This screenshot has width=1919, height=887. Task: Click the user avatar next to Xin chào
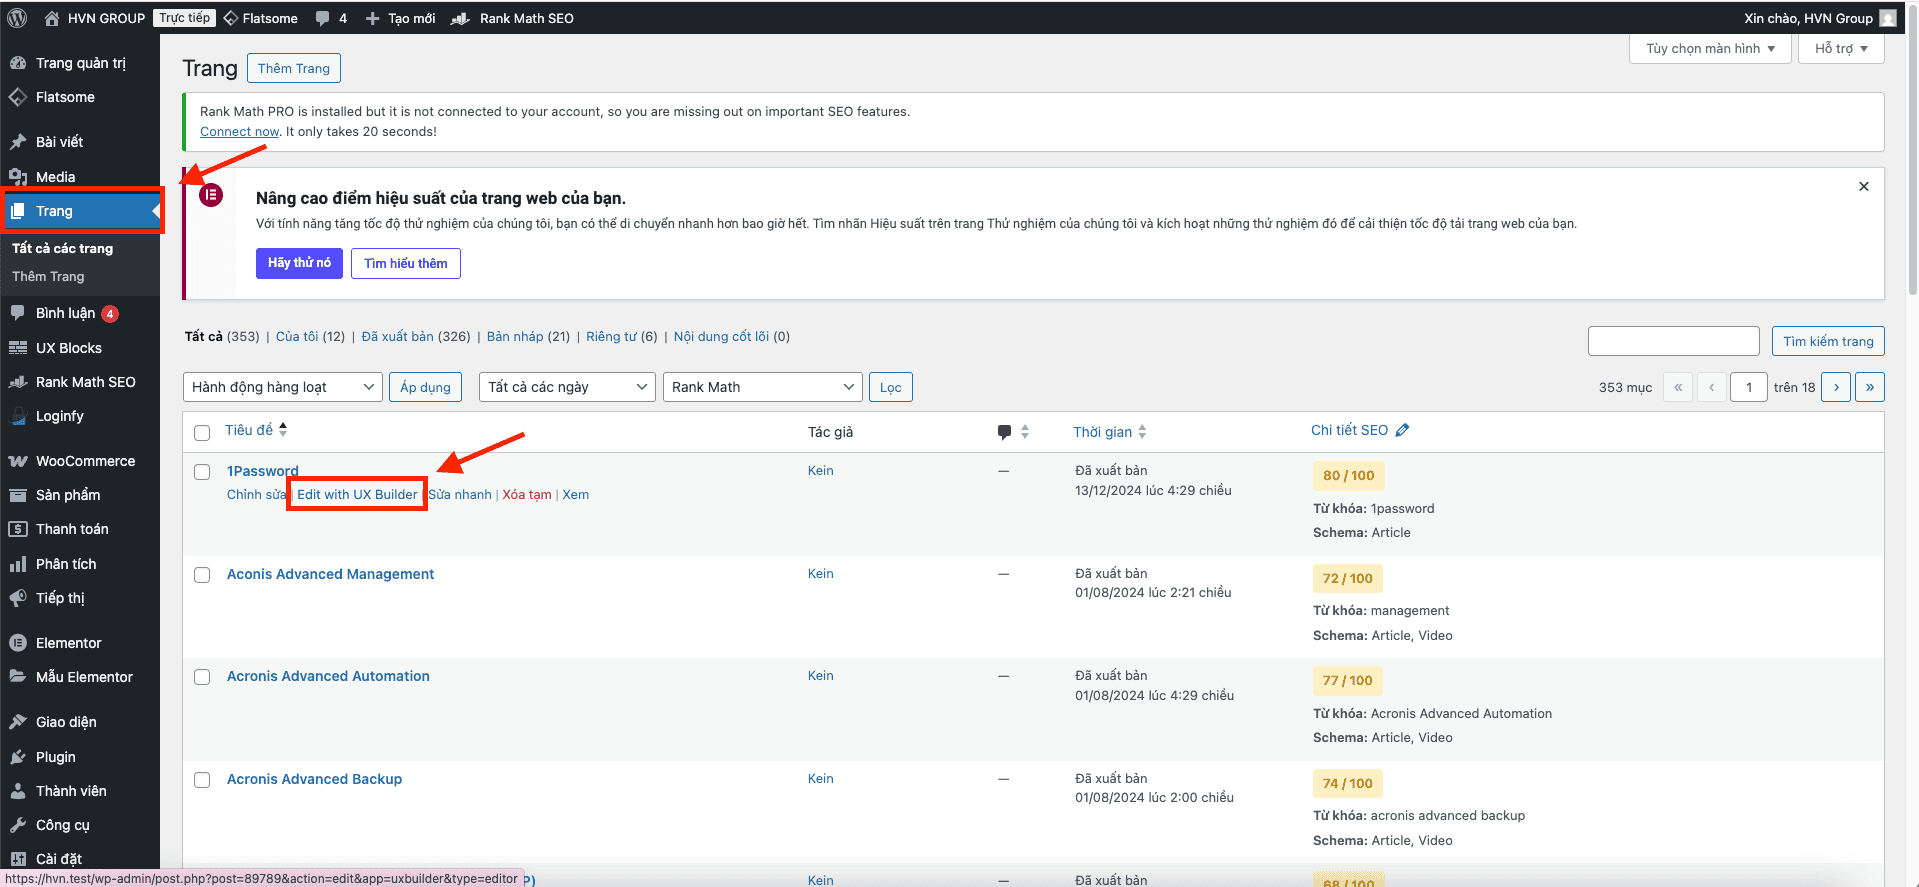click(x=1887, y=18)
